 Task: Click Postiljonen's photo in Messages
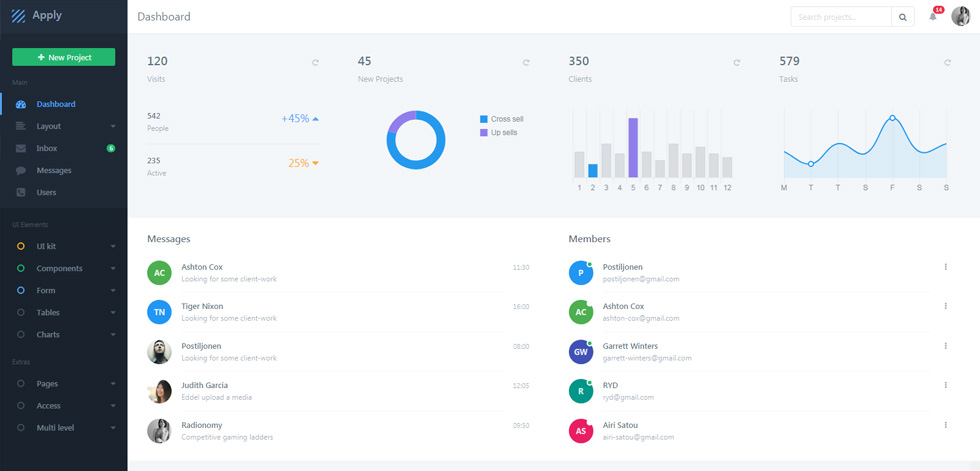tap(159, 352)
